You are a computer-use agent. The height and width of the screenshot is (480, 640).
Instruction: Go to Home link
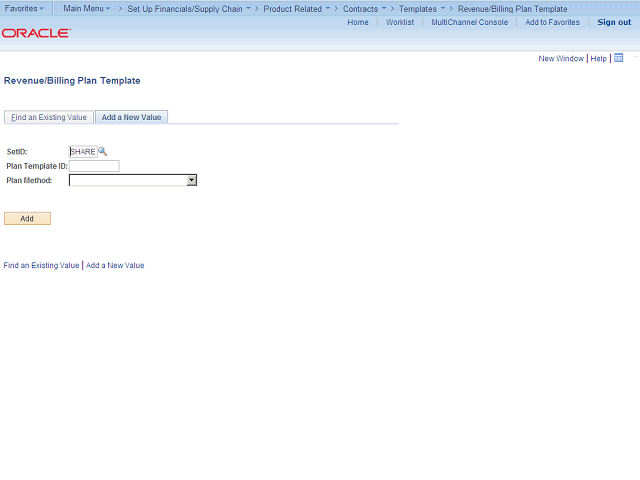358,22
